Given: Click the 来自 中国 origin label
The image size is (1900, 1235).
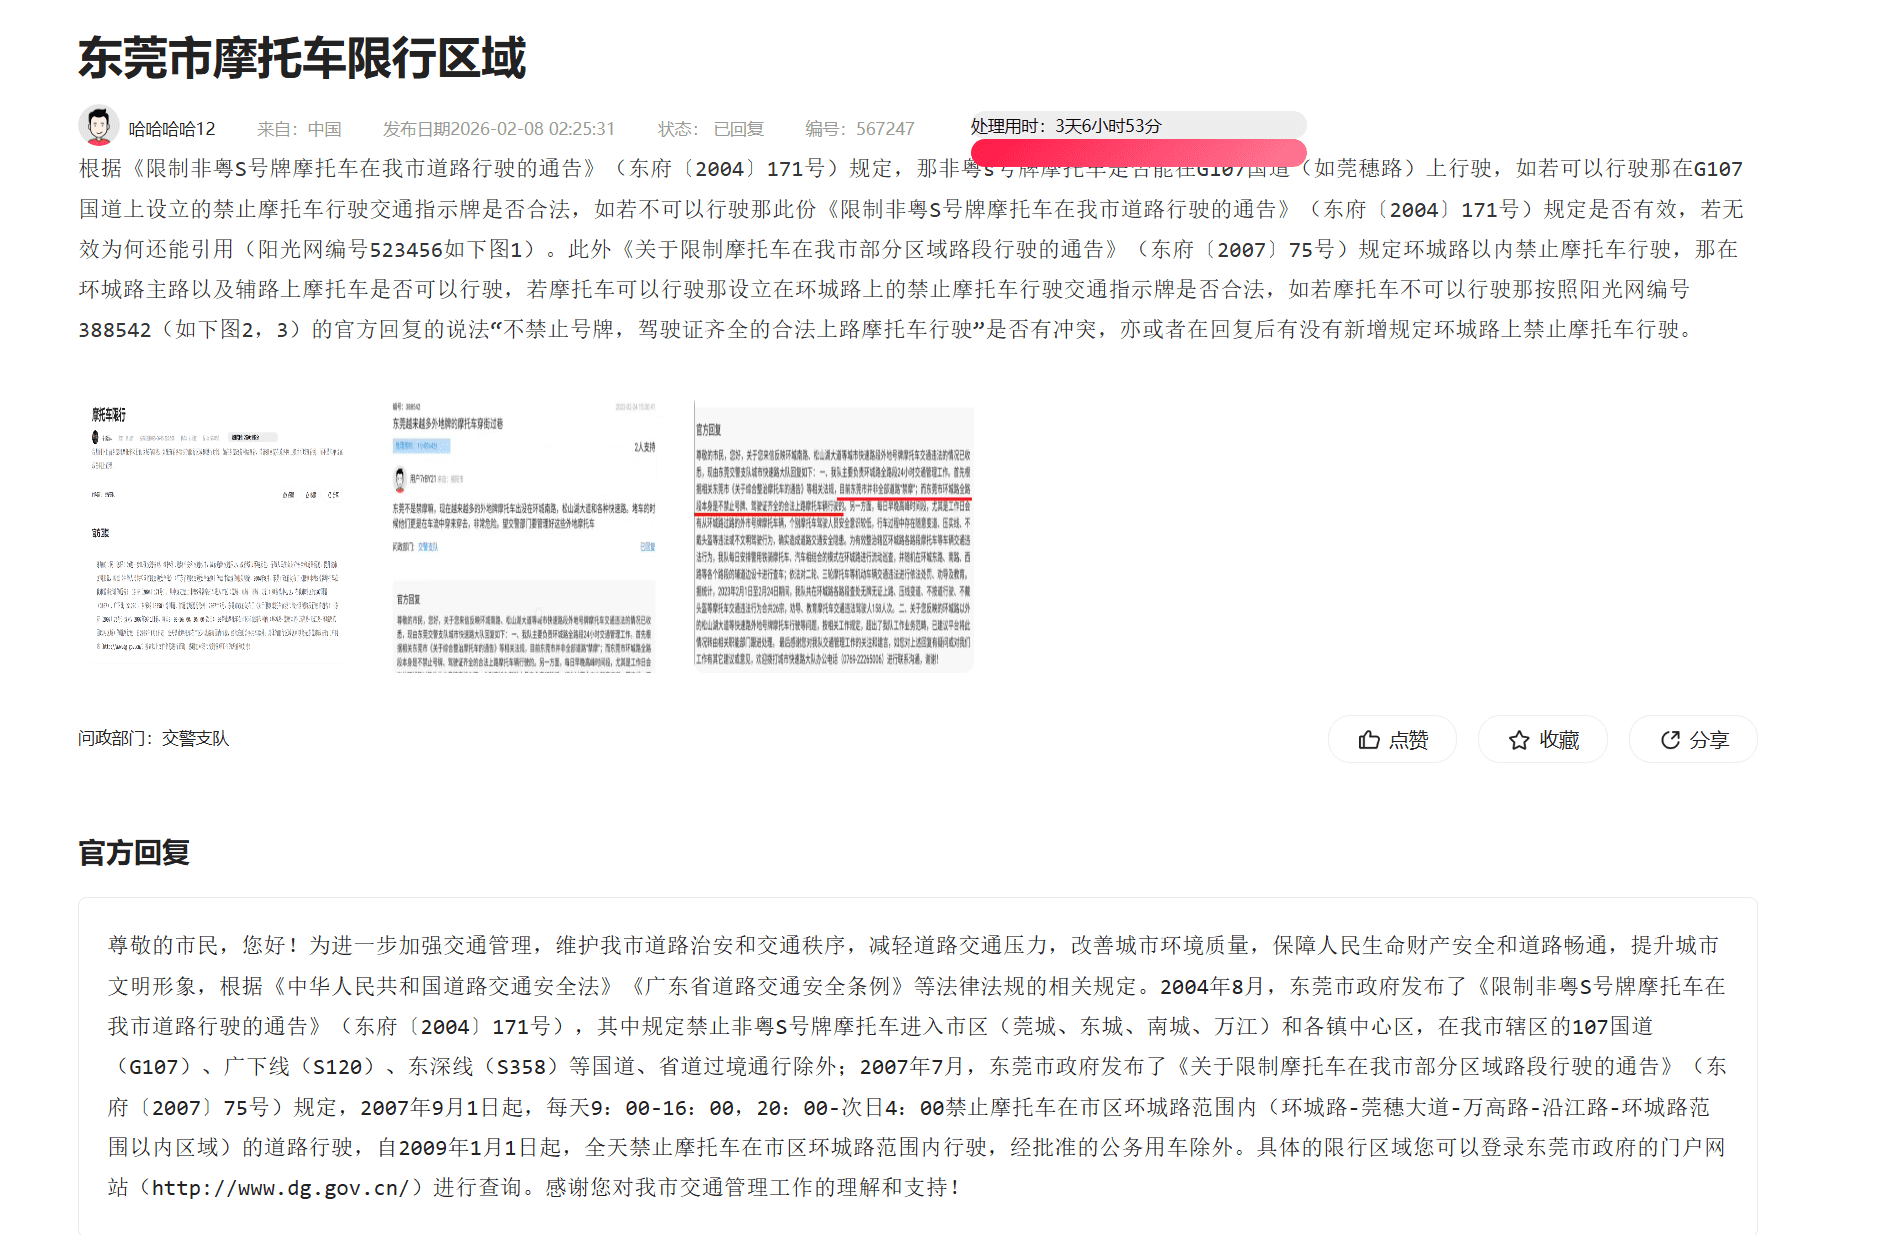Looking at the screenshot, I should (299, 129).
